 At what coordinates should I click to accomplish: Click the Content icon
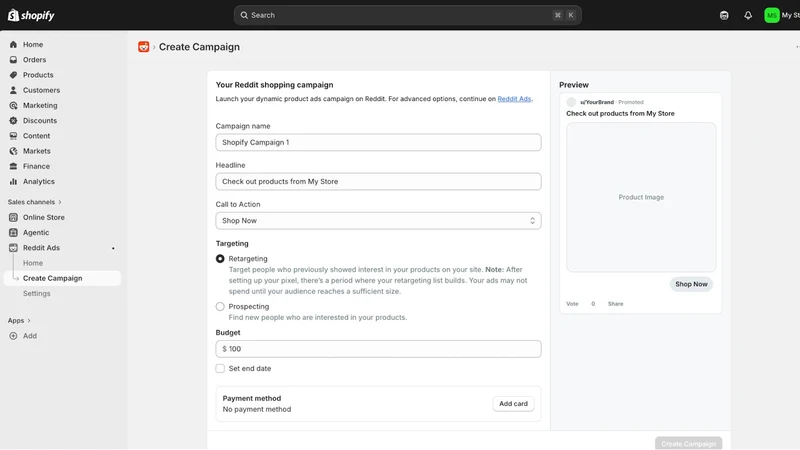(13, 136)
